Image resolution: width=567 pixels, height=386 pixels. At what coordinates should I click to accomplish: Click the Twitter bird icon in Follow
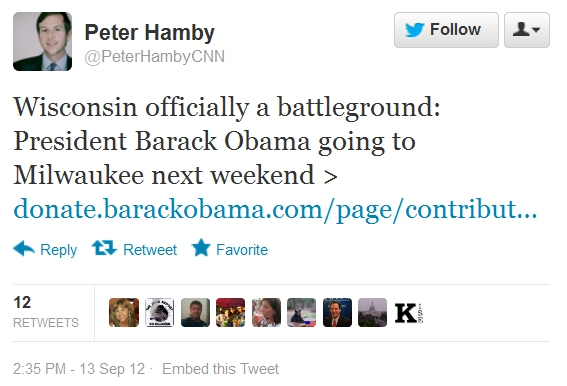[414, 30]
